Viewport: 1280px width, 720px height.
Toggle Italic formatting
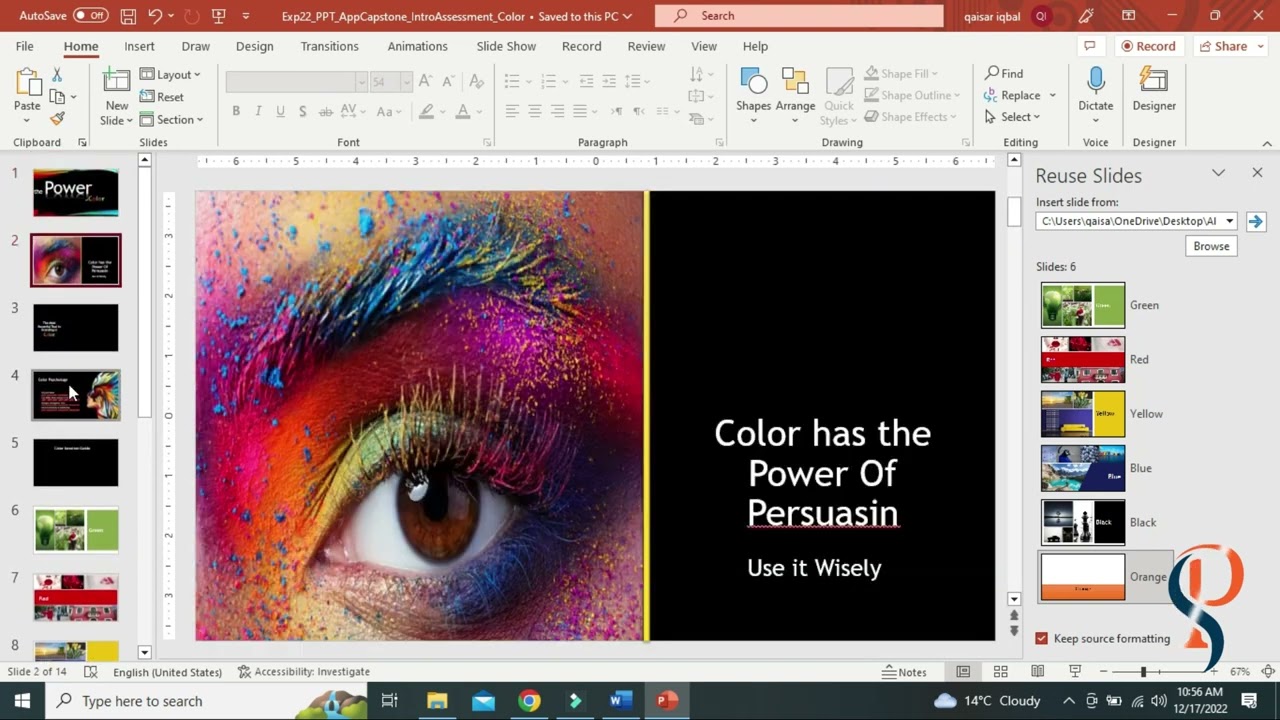point(258,111)
